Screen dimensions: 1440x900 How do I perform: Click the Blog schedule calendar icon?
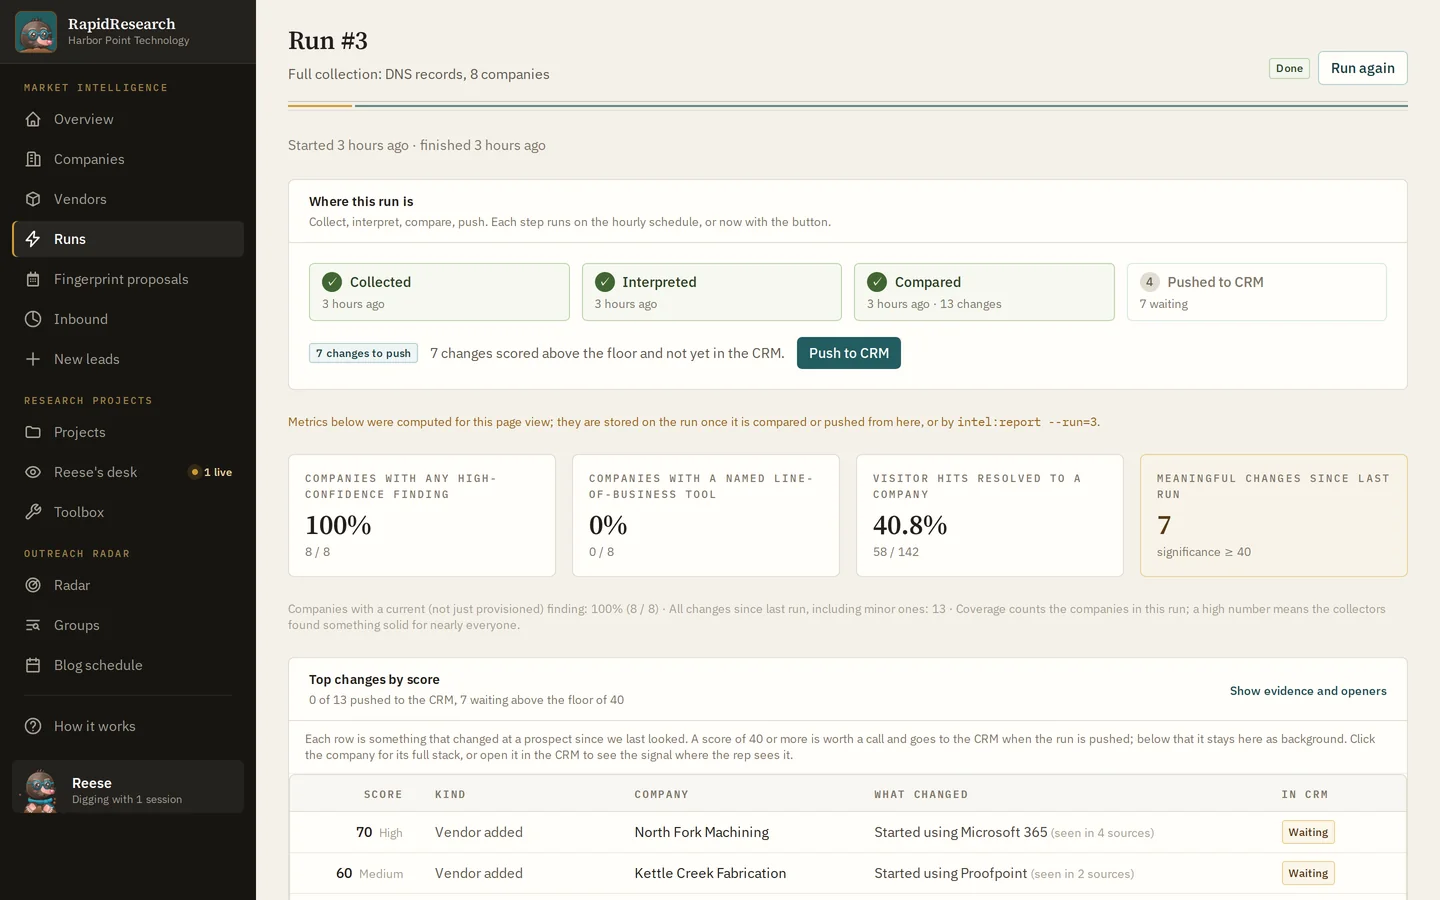pos(33,665)
